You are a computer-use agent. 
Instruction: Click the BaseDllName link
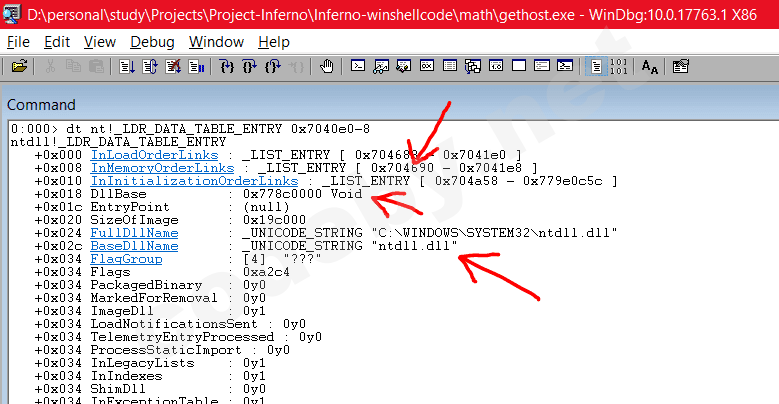[x=134, y=246]
